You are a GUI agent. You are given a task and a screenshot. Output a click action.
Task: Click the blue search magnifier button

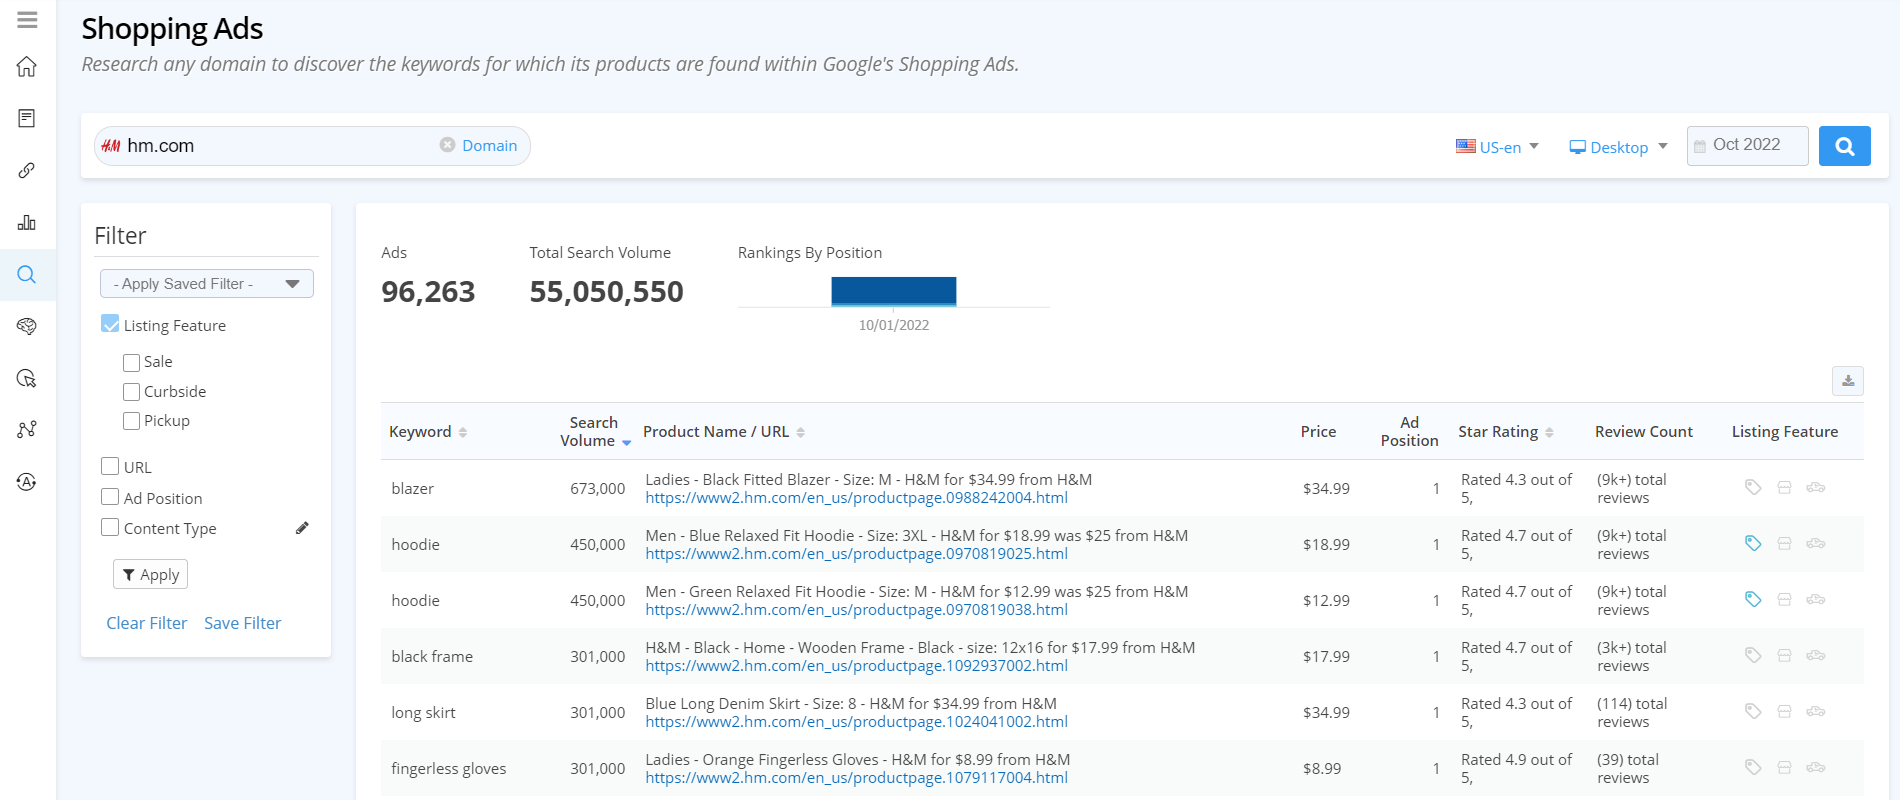tap(1844, 146)
